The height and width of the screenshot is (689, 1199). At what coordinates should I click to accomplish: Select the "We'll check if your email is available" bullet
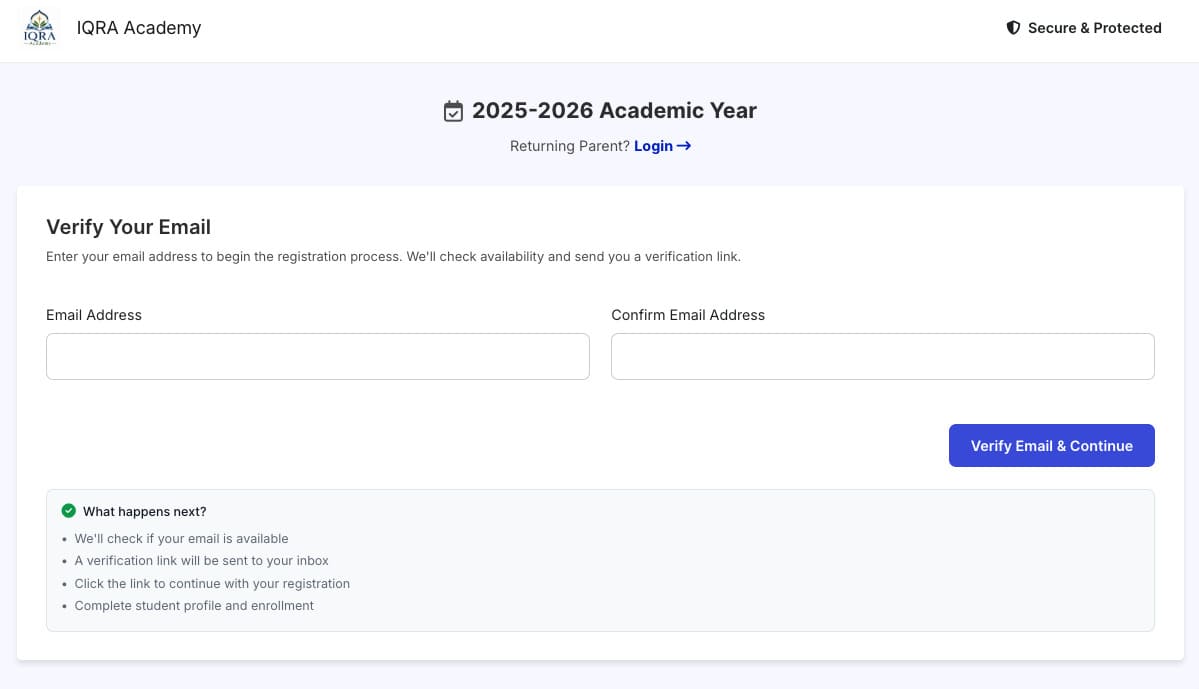[181, 539]
